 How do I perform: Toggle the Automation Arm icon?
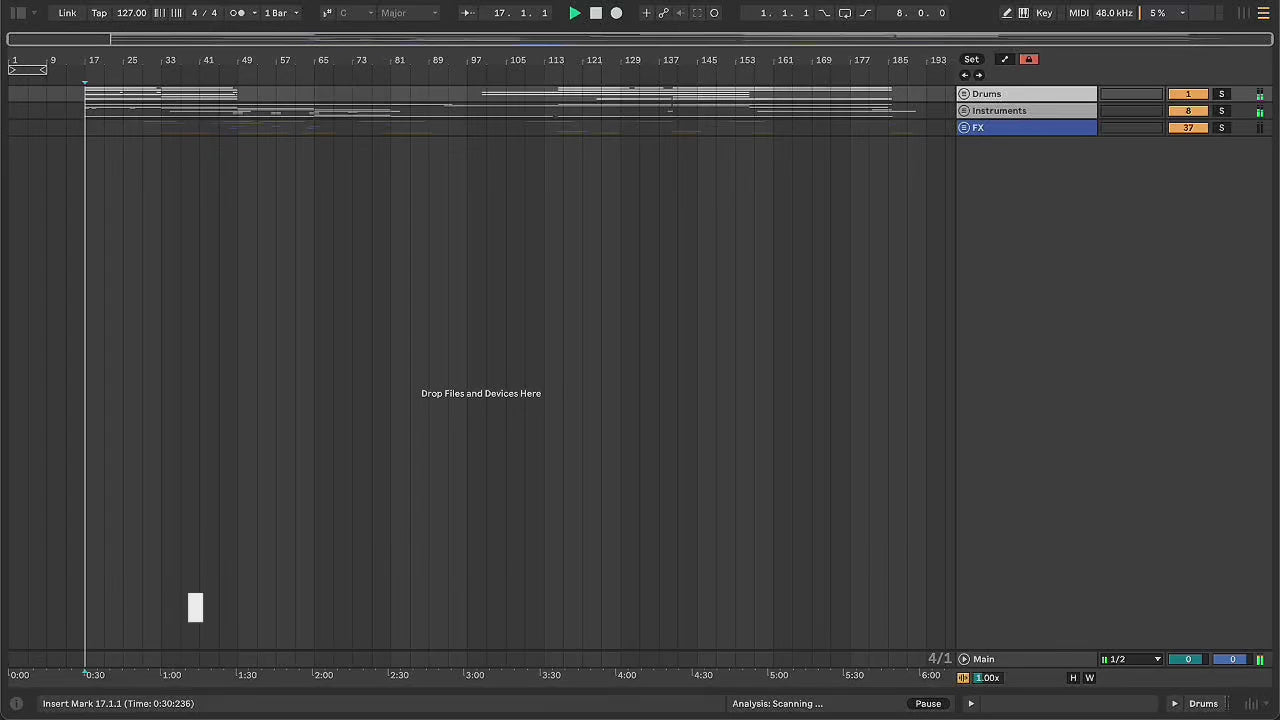tap(663, 13)
